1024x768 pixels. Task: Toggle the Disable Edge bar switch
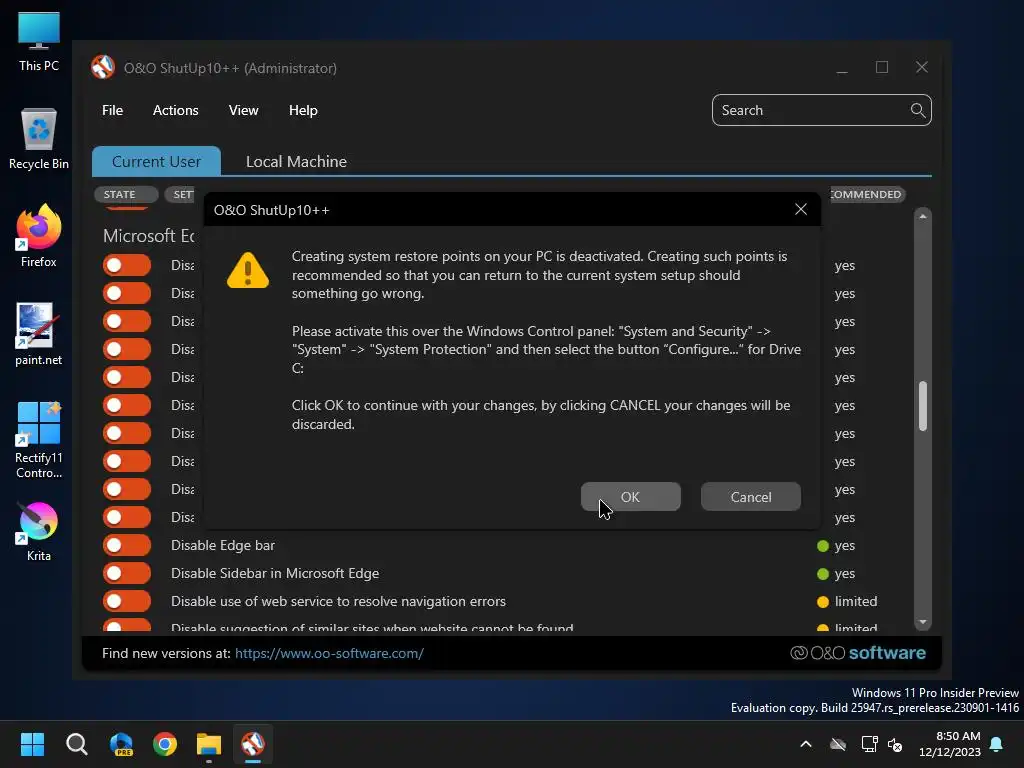[127, 545]
